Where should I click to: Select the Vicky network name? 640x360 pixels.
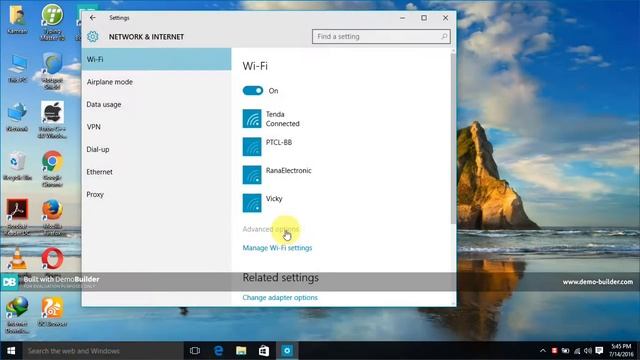(x=274, y=199)
